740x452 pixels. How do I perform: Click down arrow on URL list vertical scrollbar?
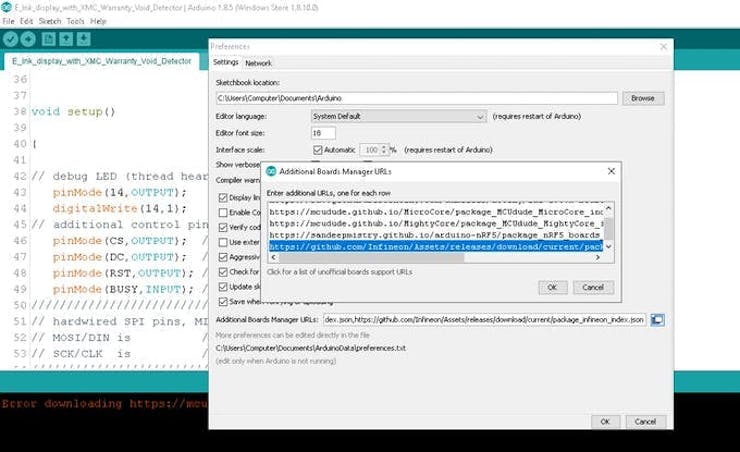pyautogui.click(x=609, y=246)
